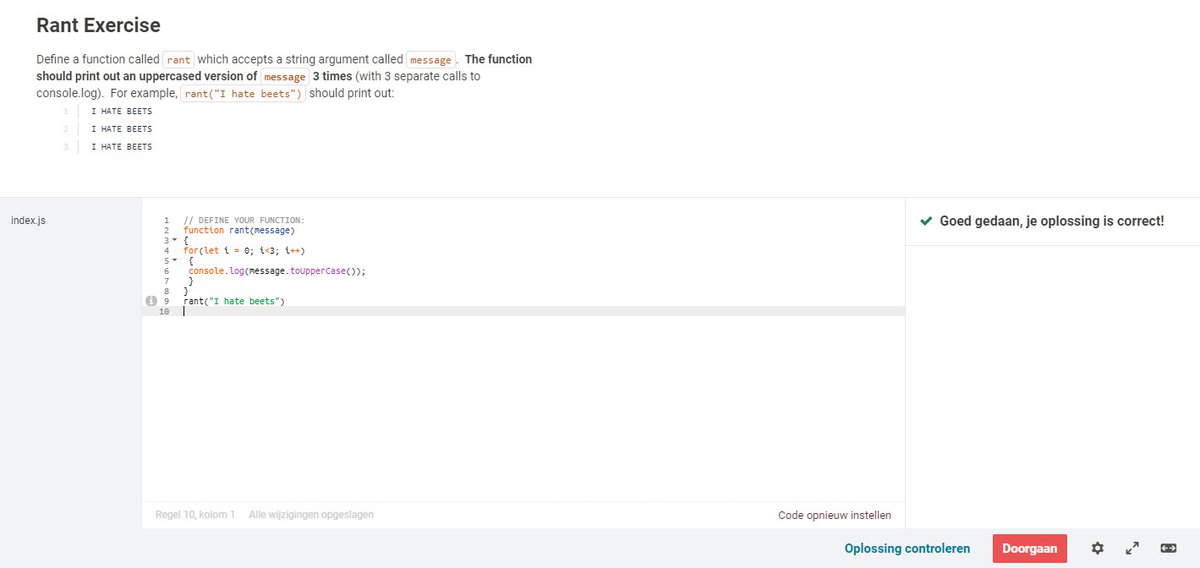Toggle wide layout with horizontal arrows icon
The image size is (1200, 568).
pyautogui.click(x=1168, y=548)
